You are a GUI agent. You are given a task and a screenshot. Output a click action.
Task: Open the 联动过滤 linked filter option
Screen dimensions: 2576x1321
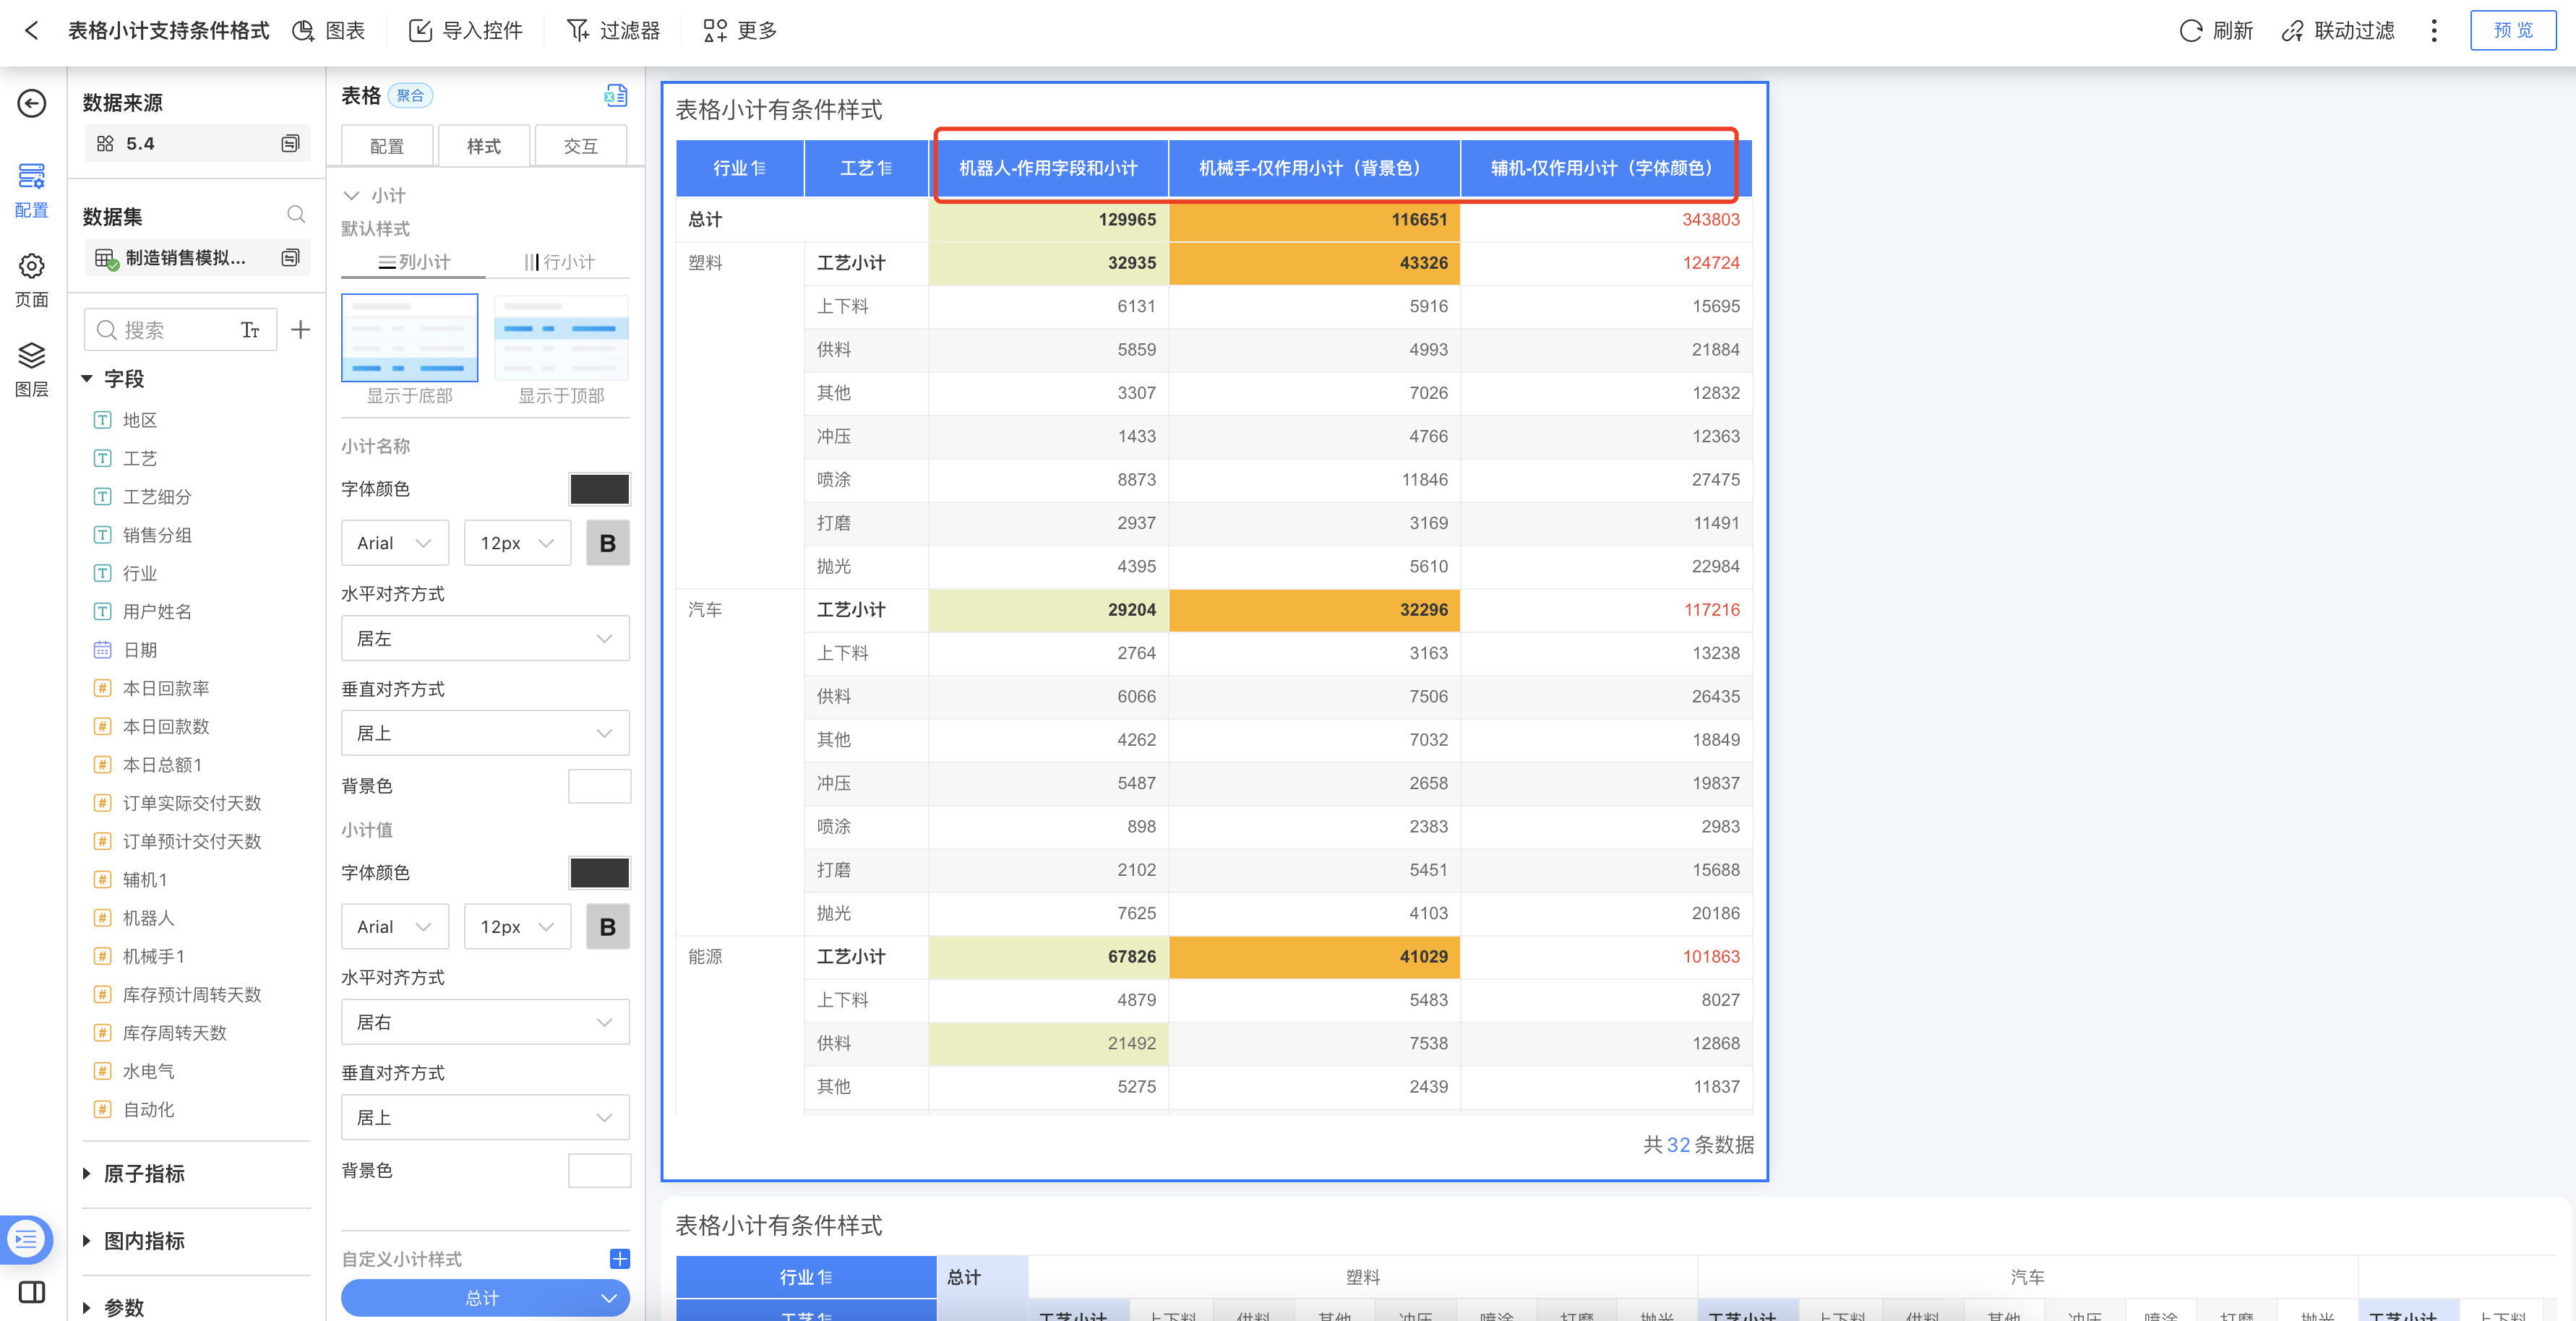(2338, 30)
